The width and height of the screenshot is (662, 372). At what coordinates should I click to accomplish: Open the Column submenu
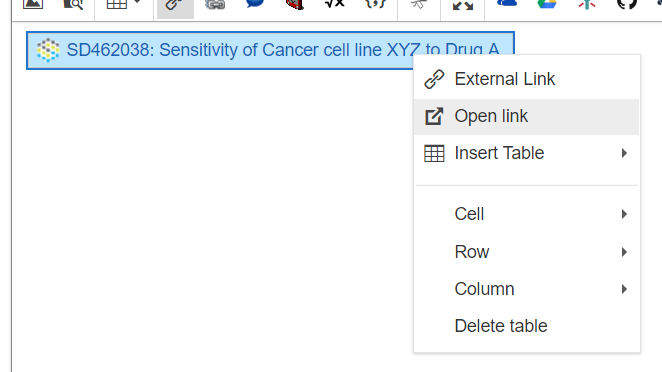pos(526,289)
